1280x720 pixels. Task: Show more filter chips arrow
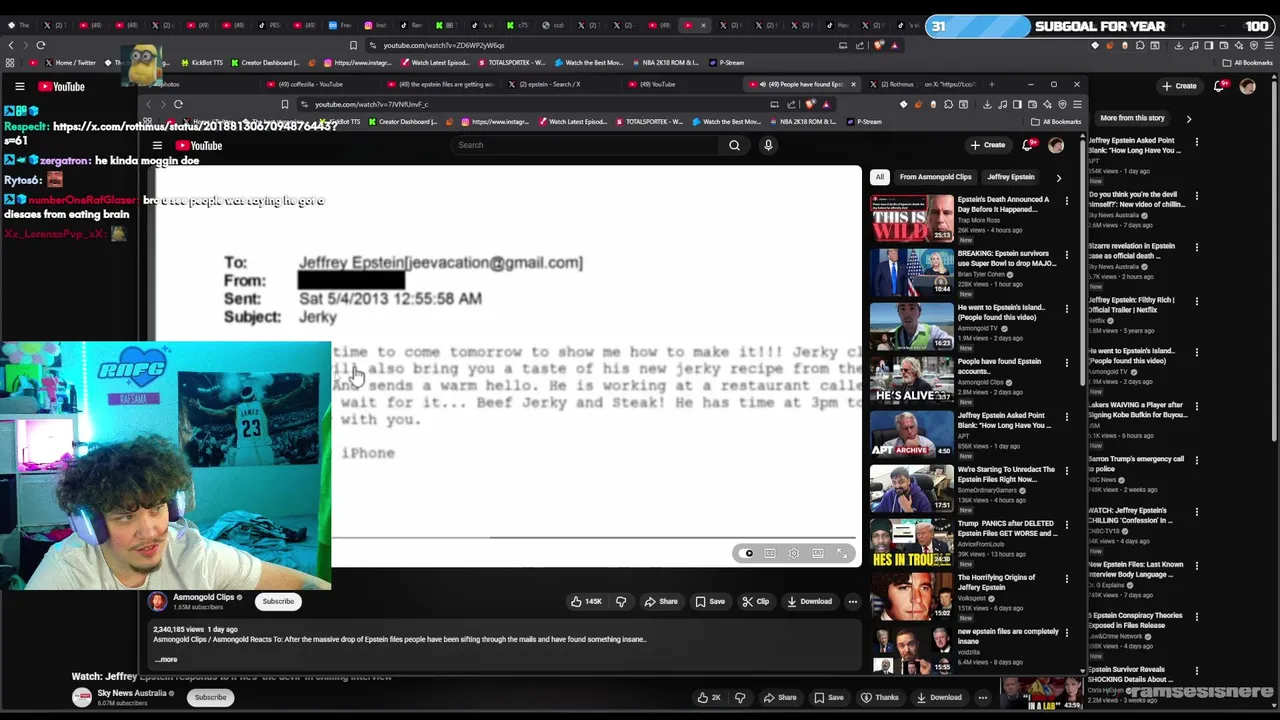click(1058, 177)
